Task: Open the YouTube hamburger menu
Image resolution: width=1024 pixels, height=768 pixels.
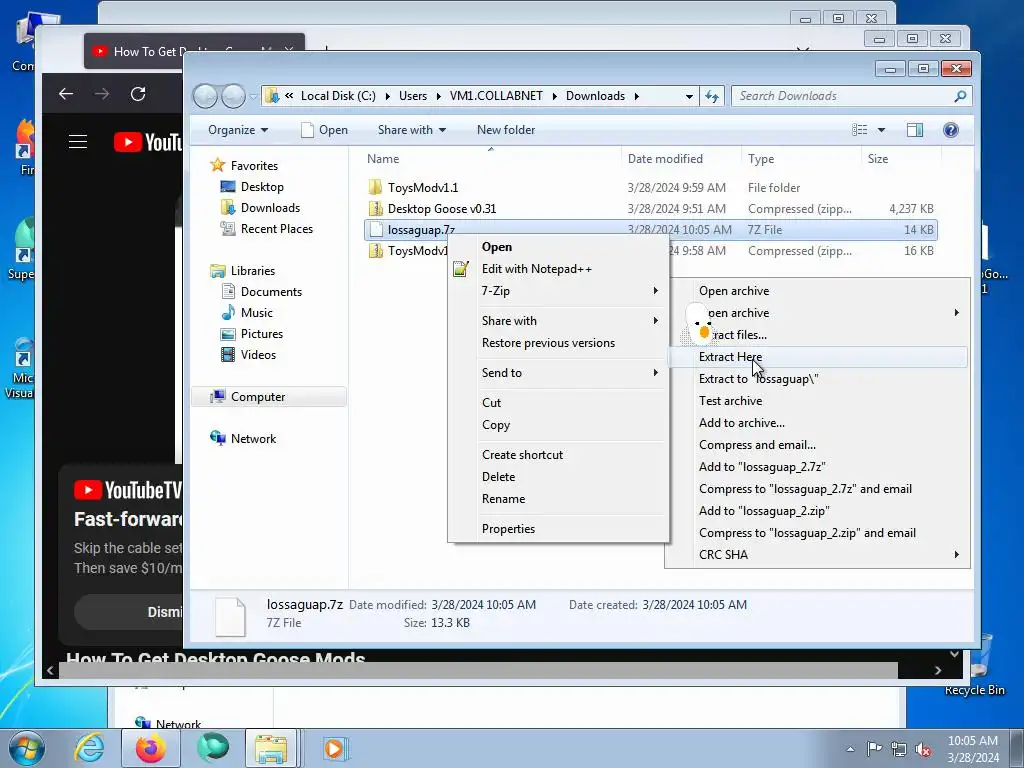Action: pos(78,142)
